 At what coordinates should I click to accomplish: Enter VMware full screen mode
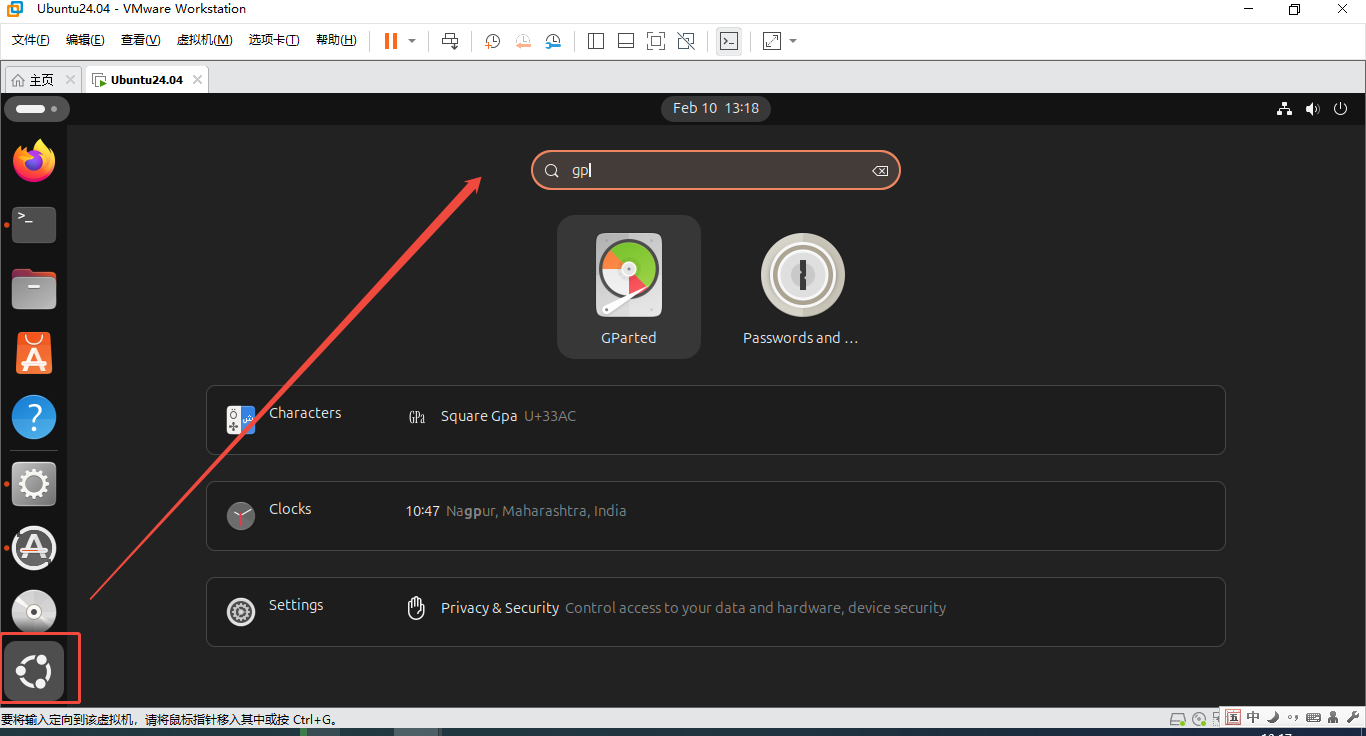[x=656, y=41]
